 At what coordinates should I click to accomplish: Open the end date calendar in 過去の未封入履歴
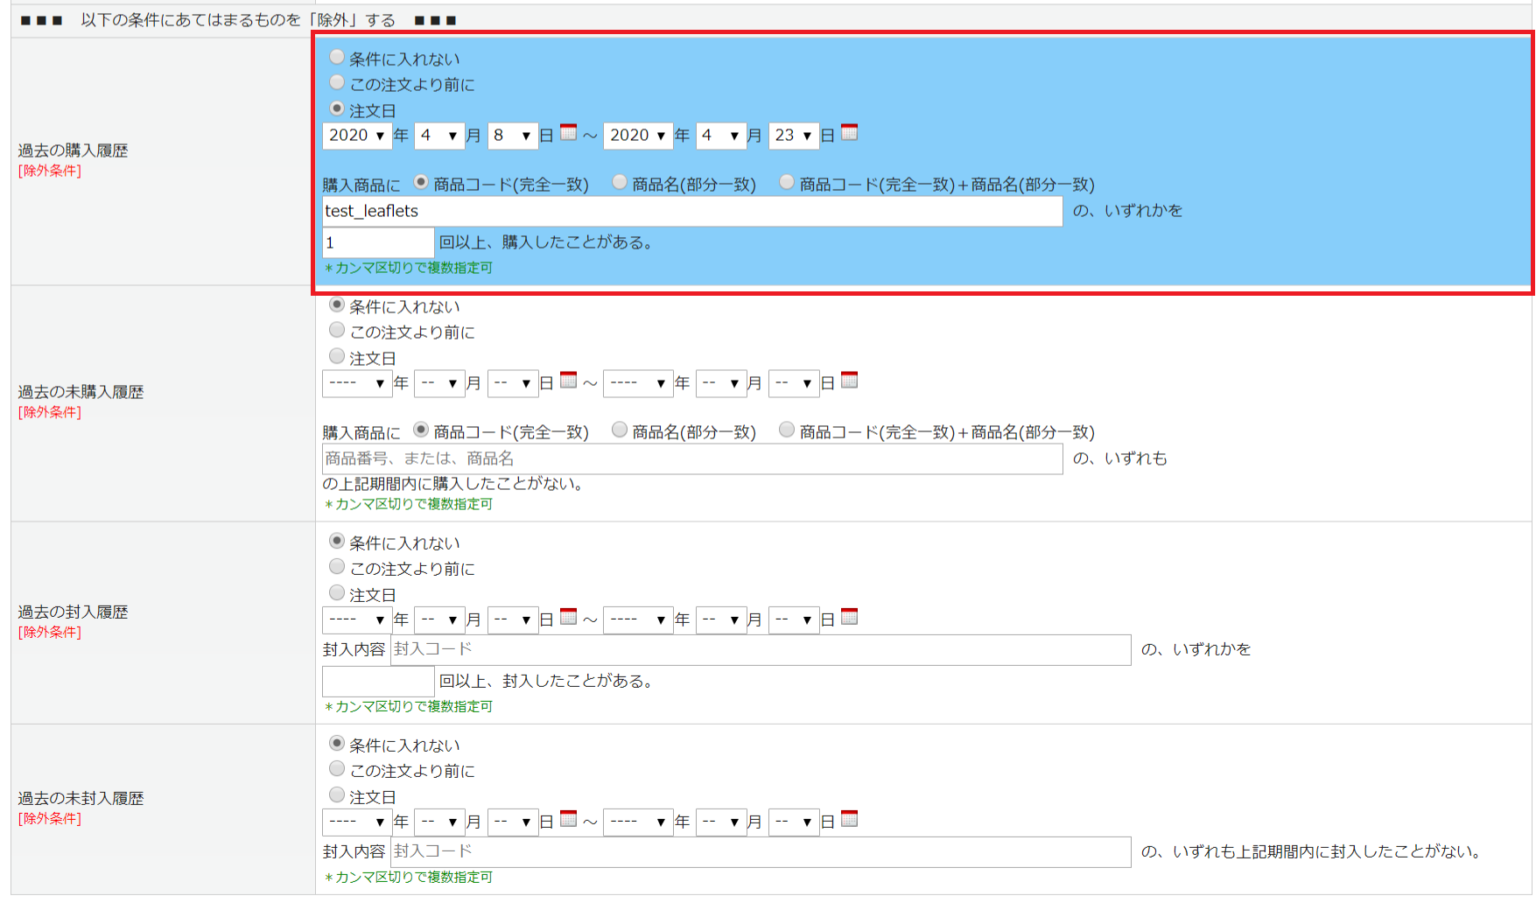coord(848,820)
